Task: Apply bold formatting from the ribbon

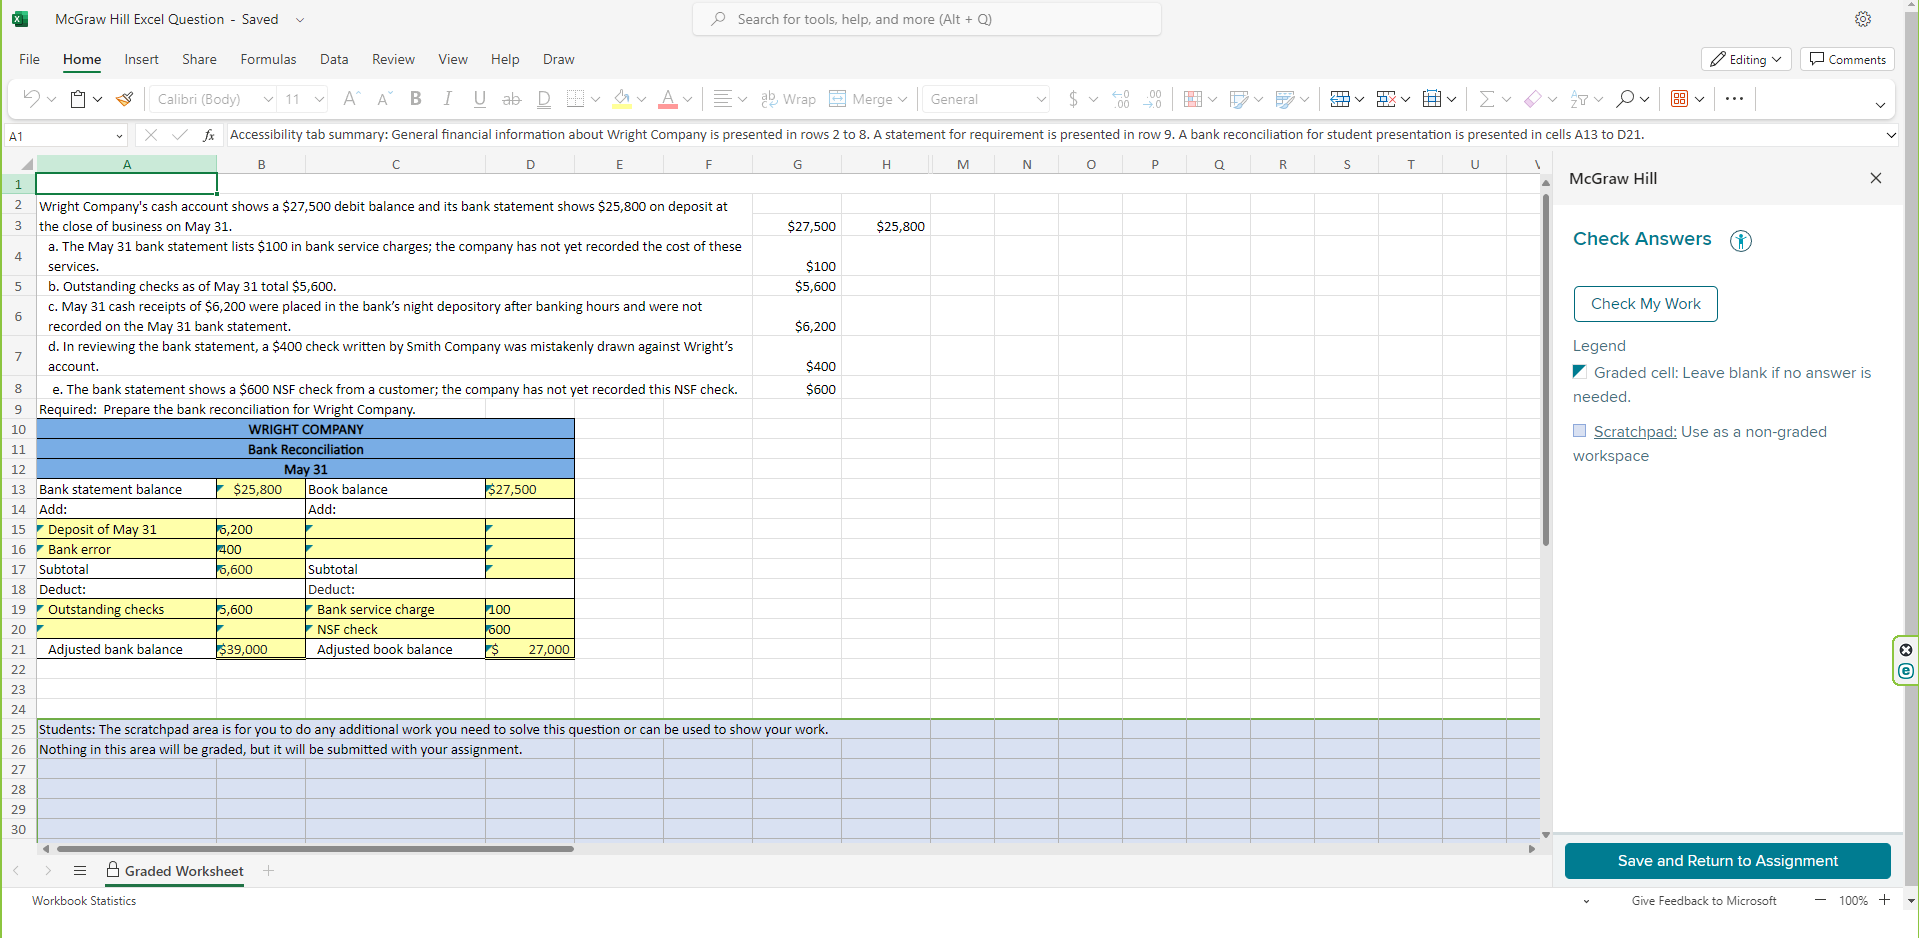Action: [x=415, y=99]
